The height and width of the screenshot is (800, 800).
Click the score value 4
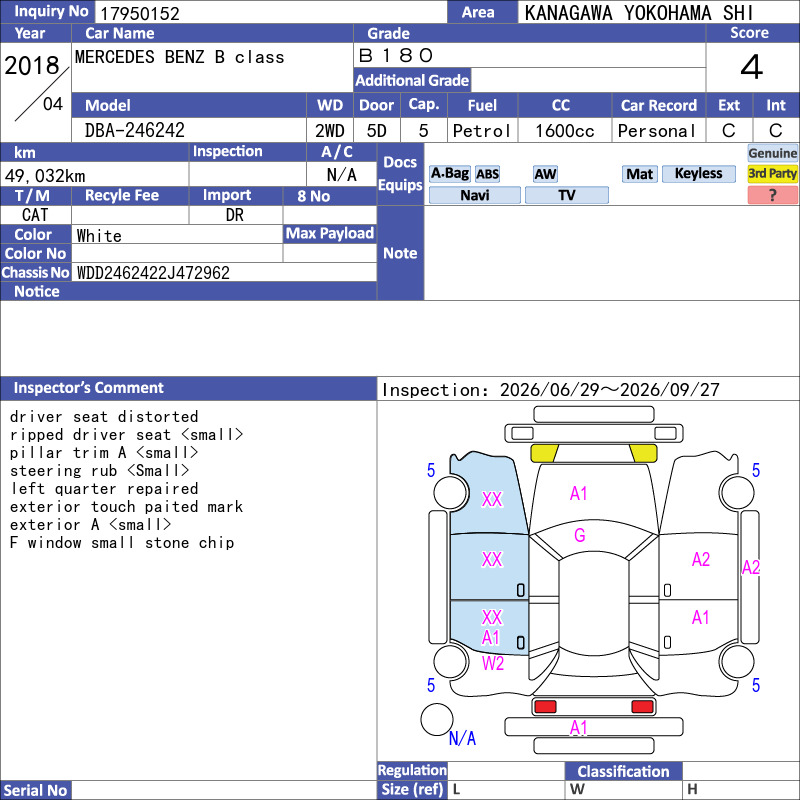click(x=752, y=67)
